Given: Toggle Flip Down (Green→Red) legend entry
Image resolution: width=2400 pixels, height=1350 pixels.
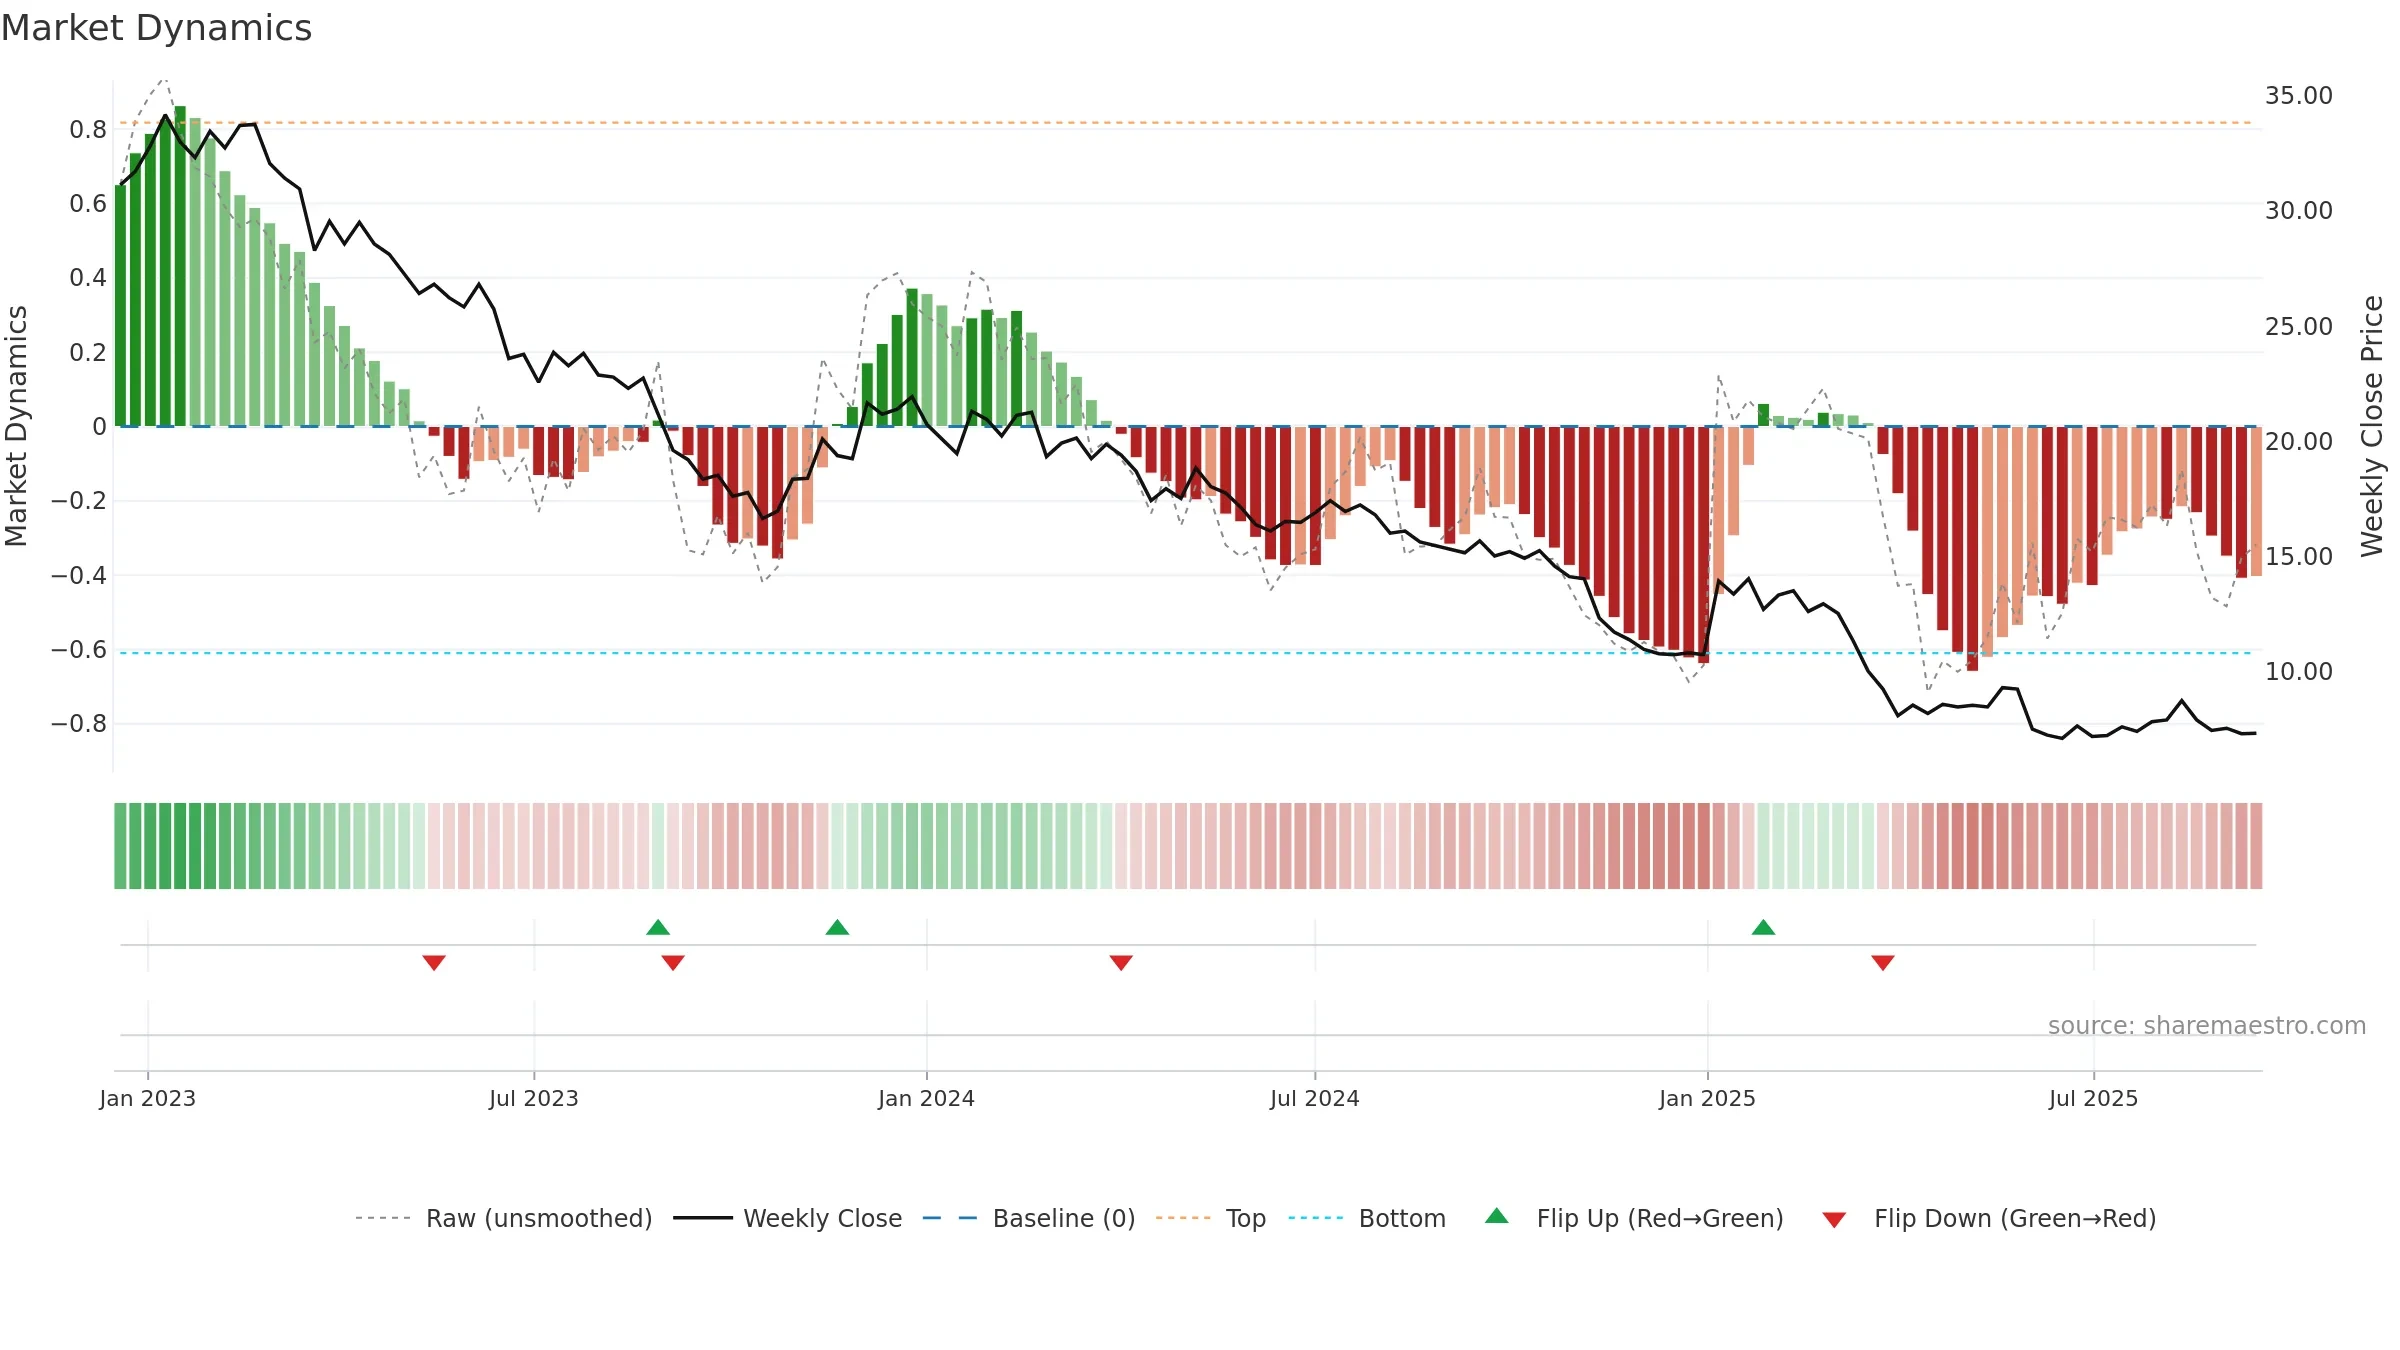Looking at the screenshot, I should click(x=1989, y=1218).
